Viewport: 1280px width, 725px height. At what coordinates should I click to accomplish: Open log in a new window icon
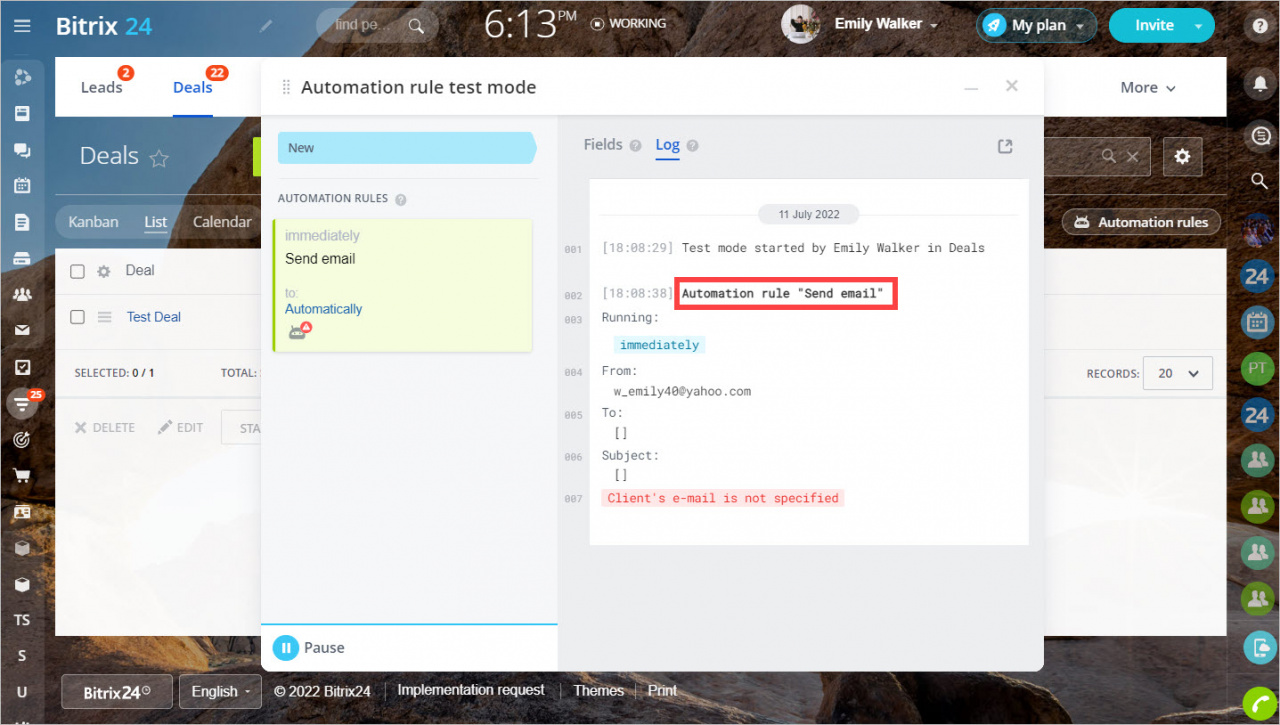point(1005,146)
